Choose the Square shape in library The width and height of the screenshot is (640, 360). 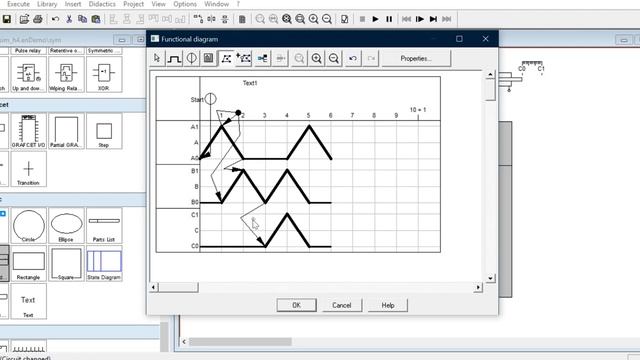pyautogui.click(x=66, y=263)
